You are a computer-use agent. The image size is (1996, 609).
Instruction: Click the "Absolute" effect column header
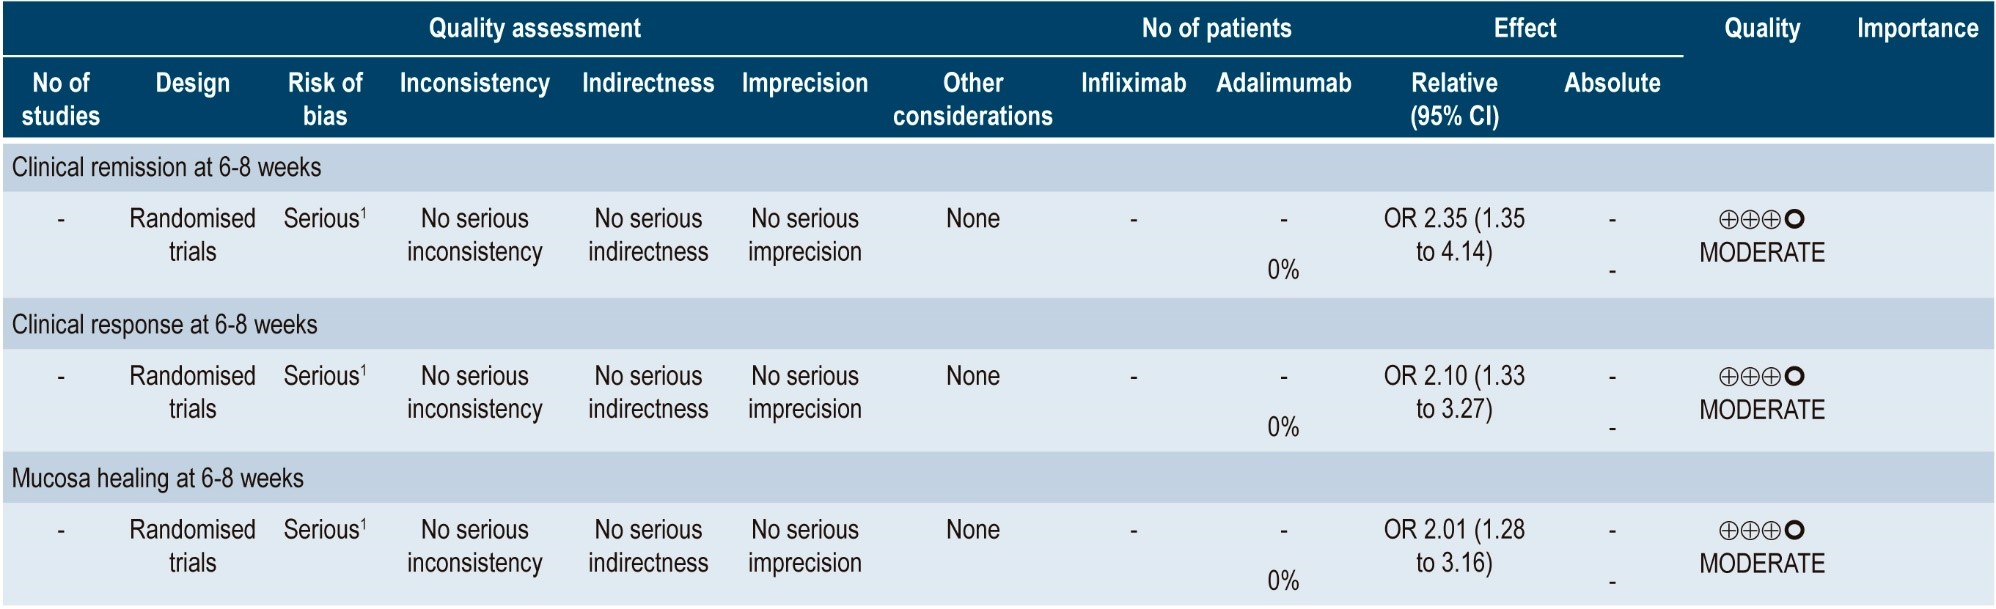pos(1612,83)
